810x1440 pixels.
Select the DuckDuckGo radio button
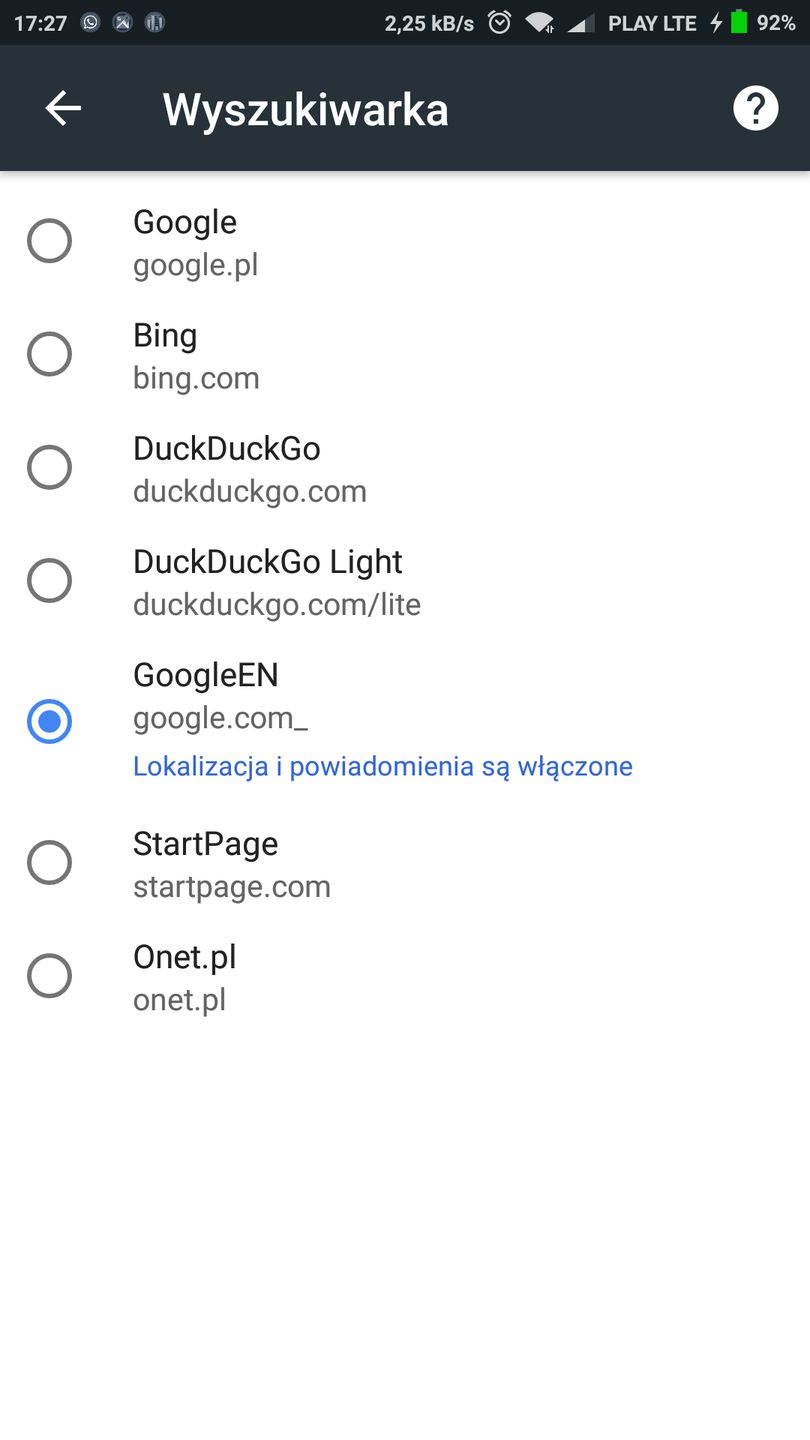pyautogui.click(x=49, y=467)
